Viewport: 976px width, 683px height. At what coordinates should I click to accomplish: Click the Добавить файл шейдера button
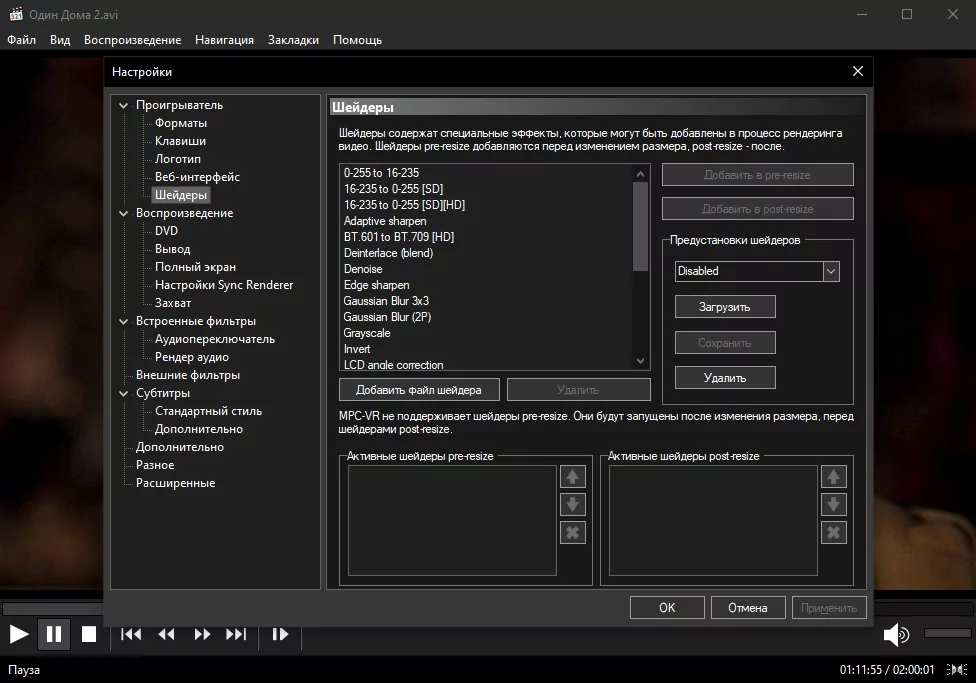(x=419, y=389)
